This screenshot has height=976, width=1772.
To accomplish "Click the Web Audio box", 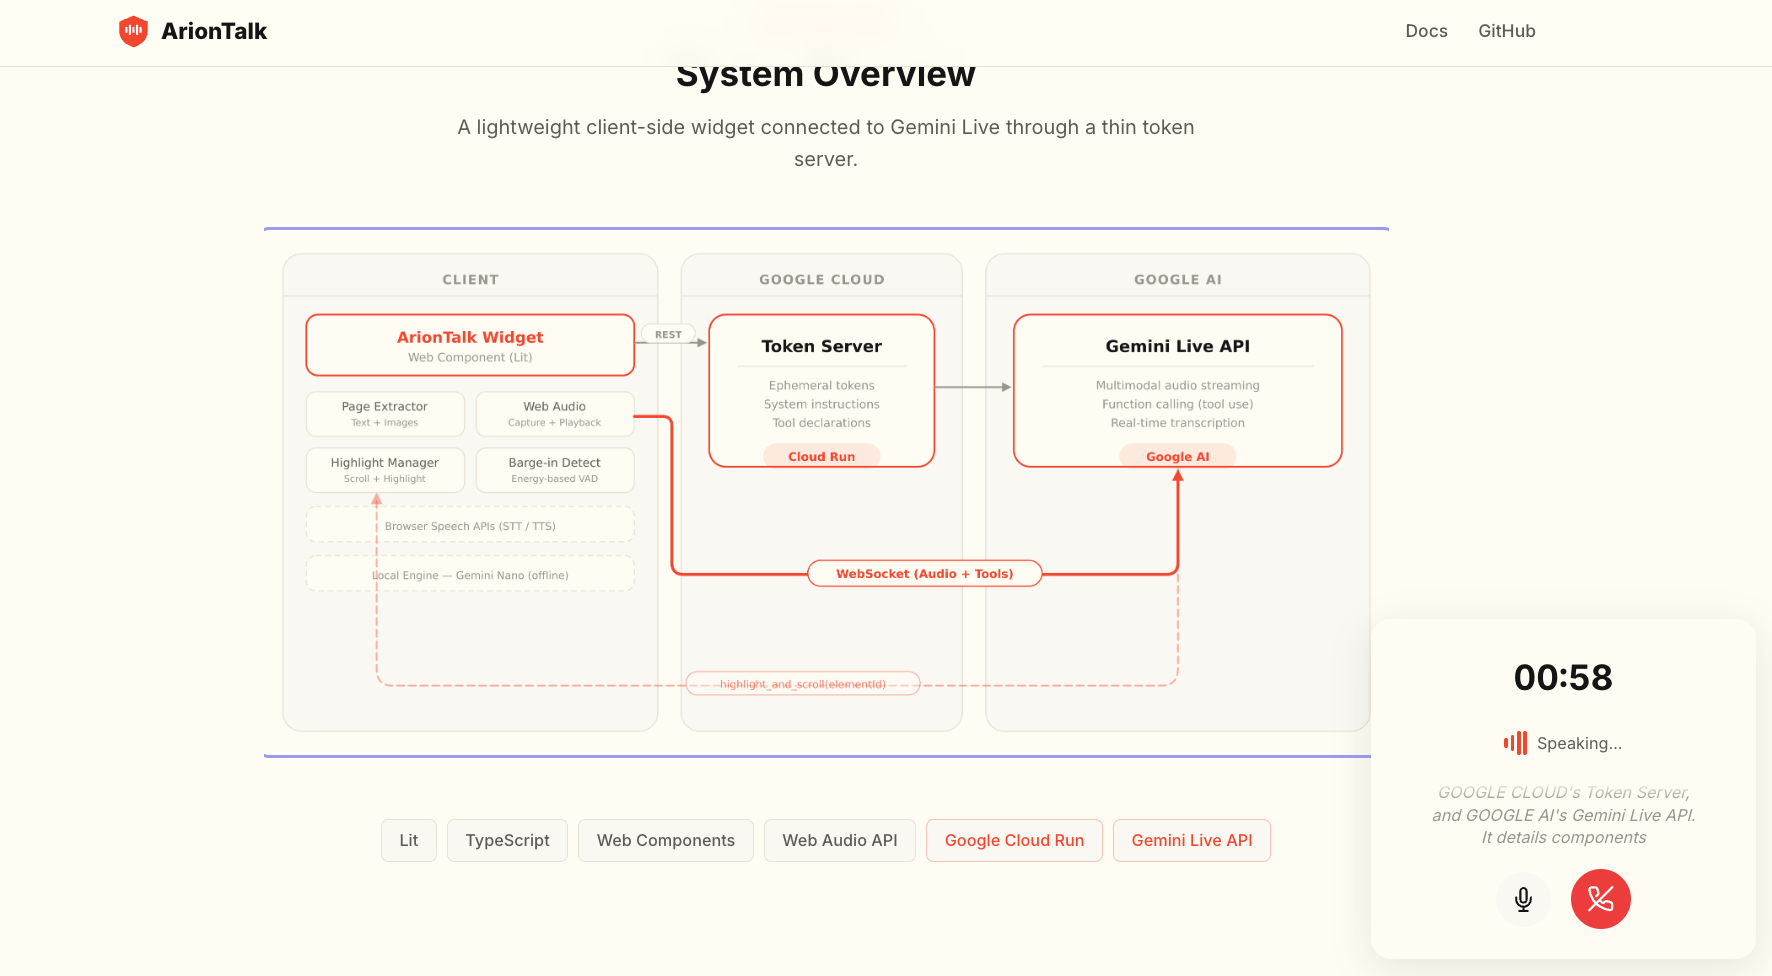I will [555, 414].
